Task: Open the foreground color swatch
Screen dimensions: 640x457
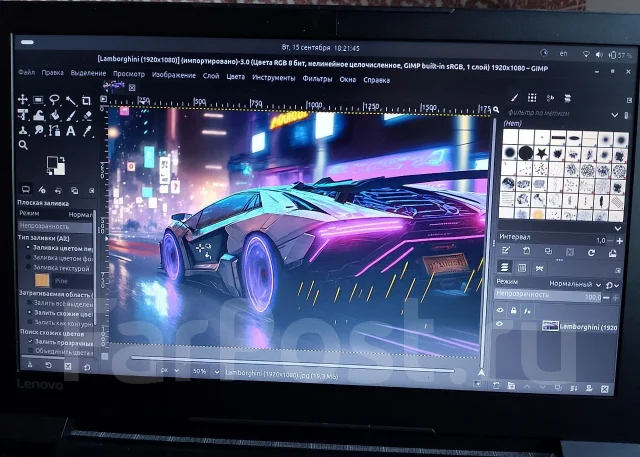Action: click(52, 162)
